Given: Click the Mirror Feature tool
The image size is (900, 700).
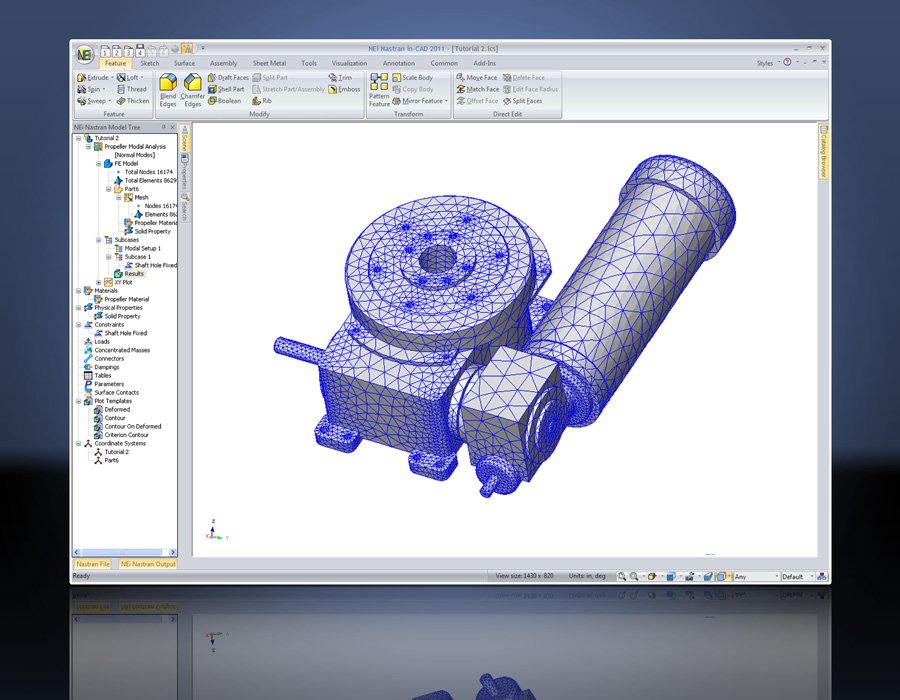Looking at the screenshot, I should pos(417,101).
